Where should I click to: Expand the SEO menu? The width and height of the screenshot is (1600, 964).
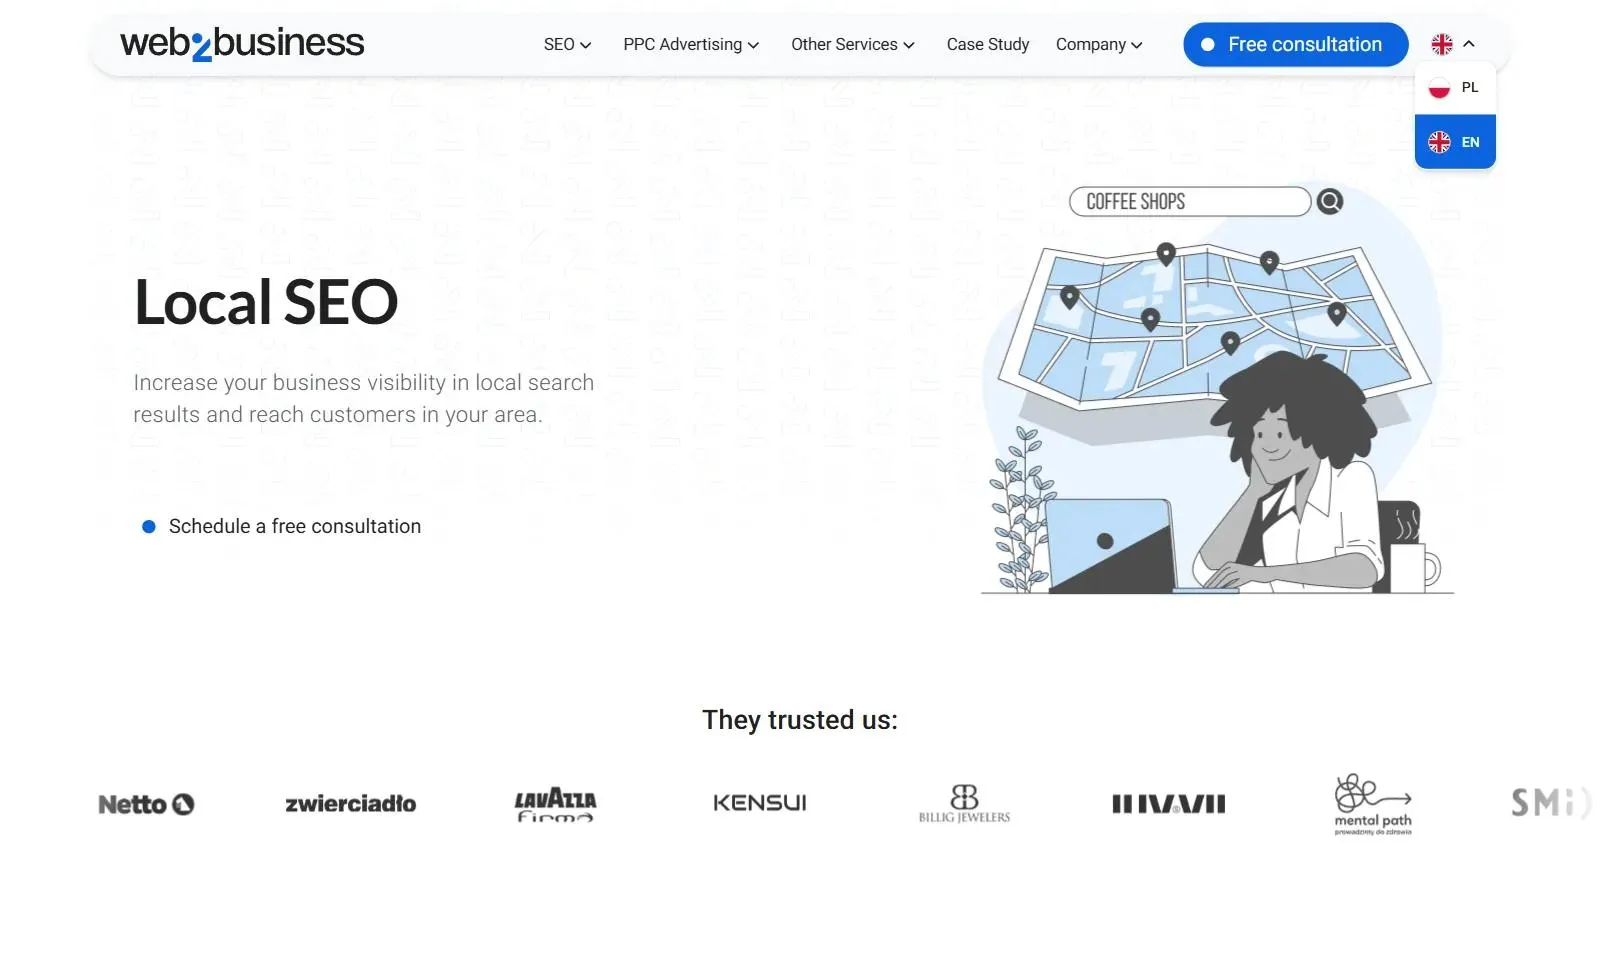[x=567, y=45]
